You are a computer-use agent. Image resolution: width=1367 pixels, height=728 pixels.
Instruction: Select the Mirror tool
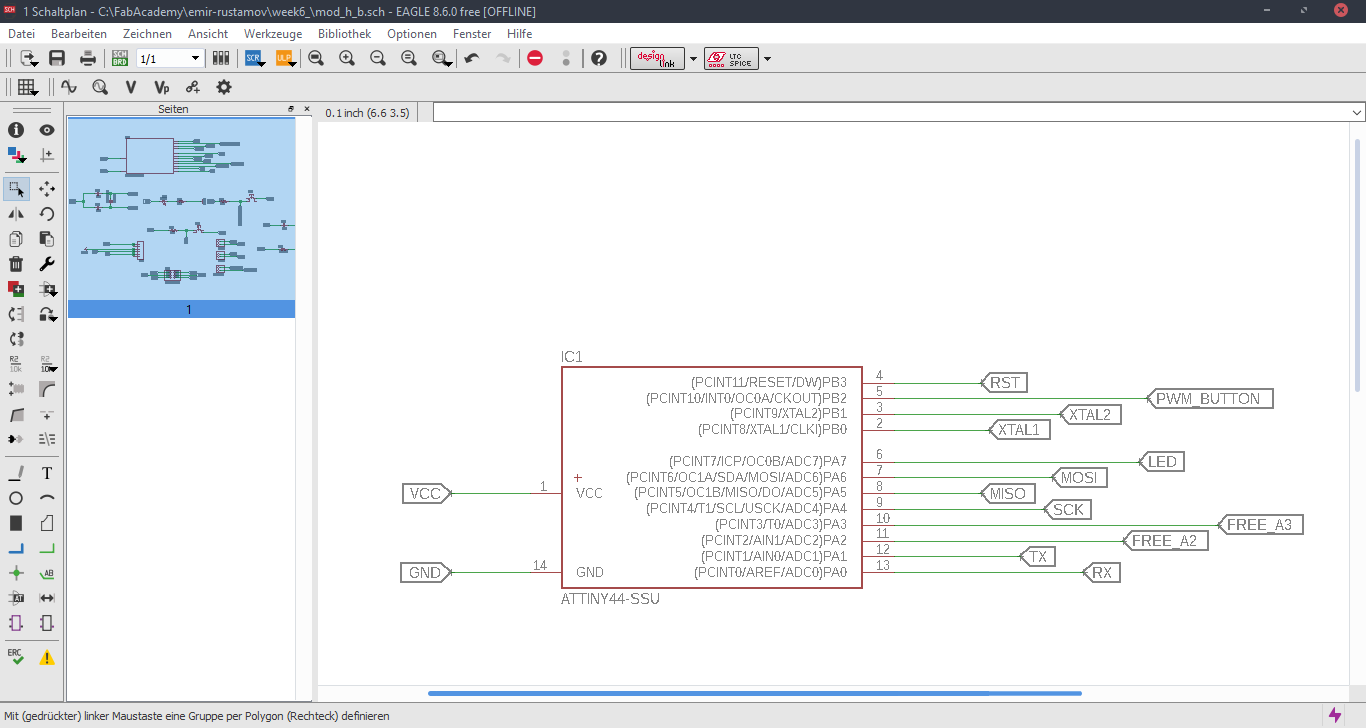click(x=16, y=213)
